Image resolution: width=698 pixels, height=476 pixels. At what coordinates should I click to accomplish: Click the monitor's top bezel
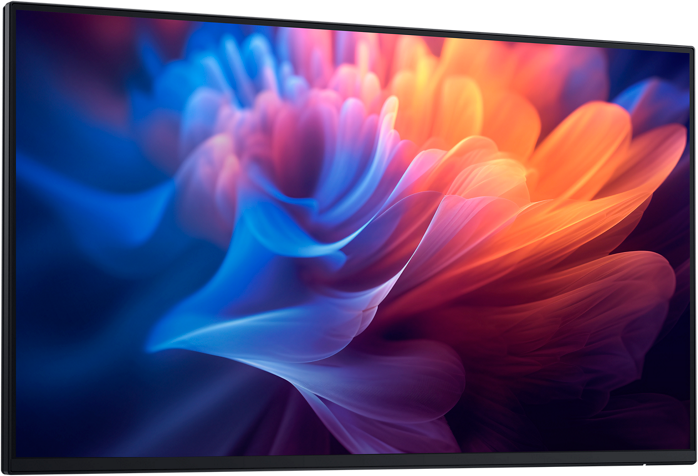click(x=350, y=20)
